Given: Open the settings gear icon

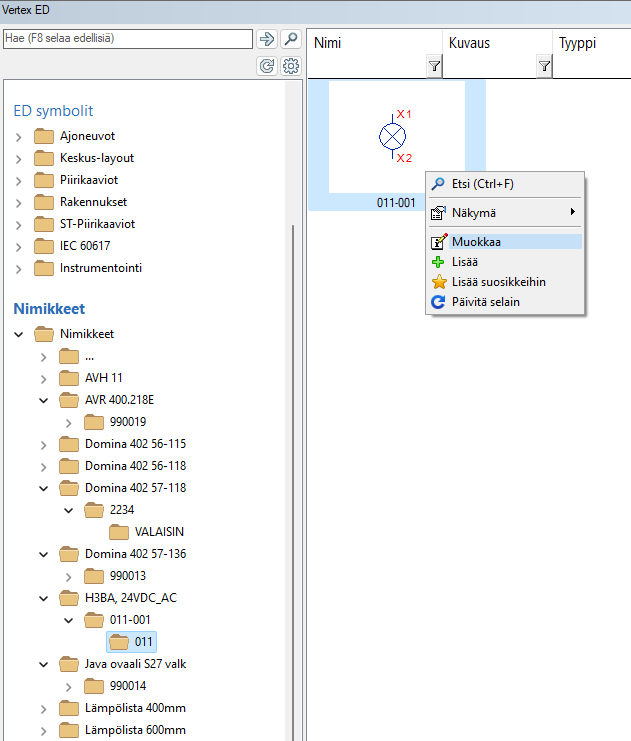Looking at the screenshot, I should coord(291,66).
